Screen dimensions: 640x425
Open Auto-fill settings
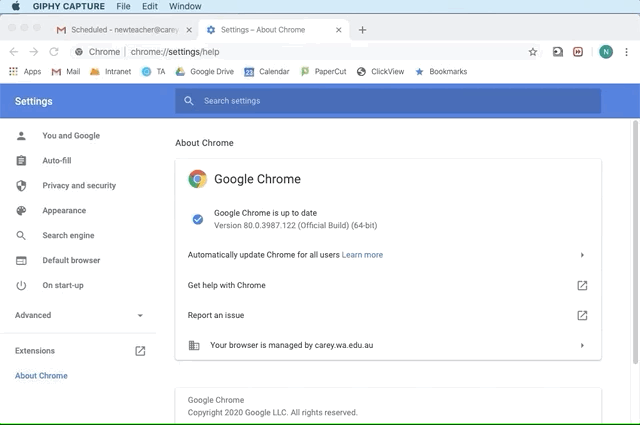point(57,160)
